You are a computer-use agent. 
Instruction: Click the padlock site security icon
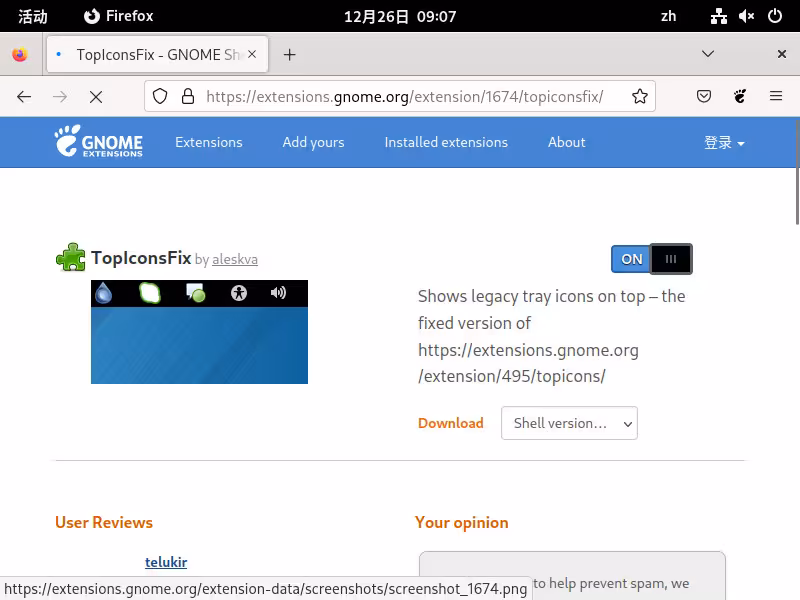[x=188, y=96]
